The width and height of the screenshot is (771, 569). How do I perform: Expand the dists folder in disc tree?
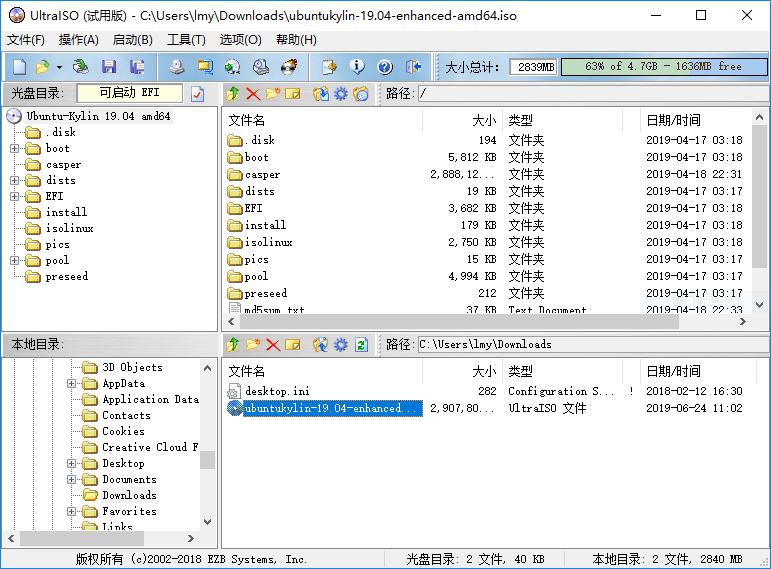click(x=15, y=180)
